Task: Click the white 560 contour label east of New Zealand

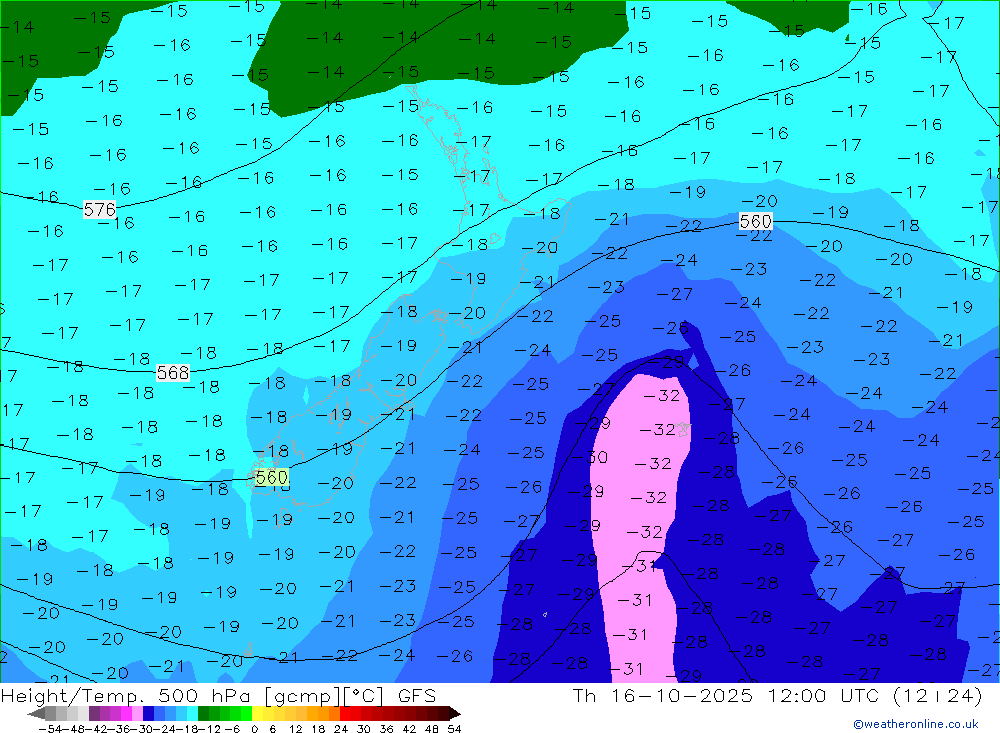Action: click(x=756, y=221)
